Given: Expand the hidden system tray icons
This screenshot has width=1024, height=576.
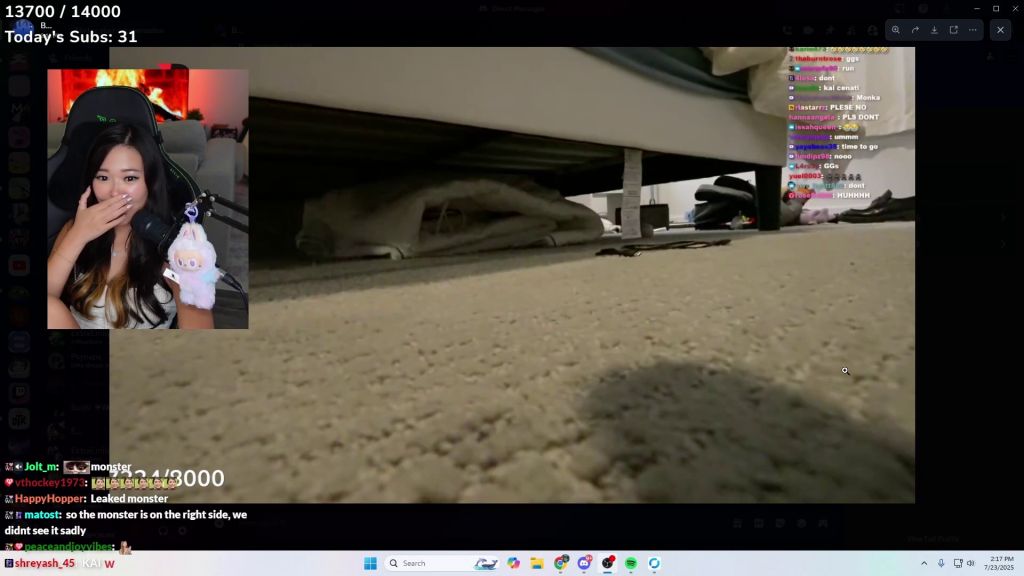Looking at the screenshot, I should tap(924, 563).
